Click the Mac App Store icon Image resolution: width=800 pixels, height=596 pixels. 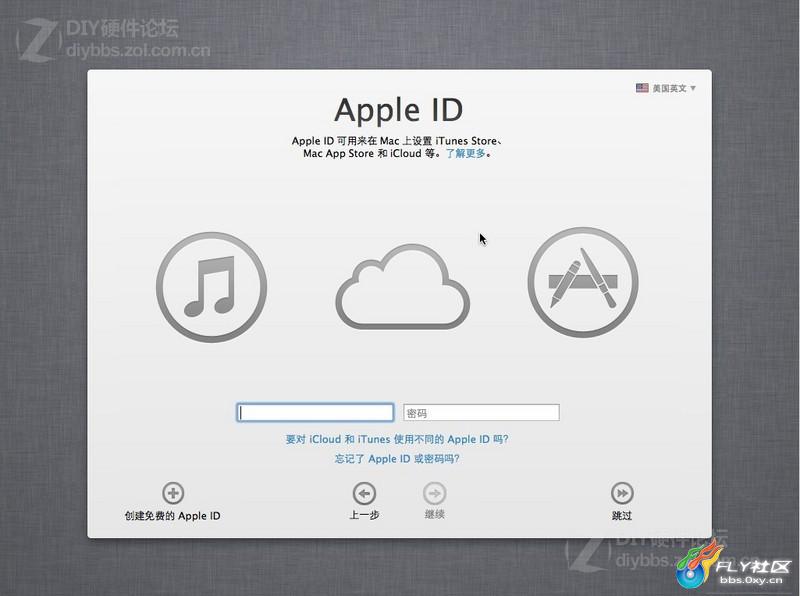point(583,282)
